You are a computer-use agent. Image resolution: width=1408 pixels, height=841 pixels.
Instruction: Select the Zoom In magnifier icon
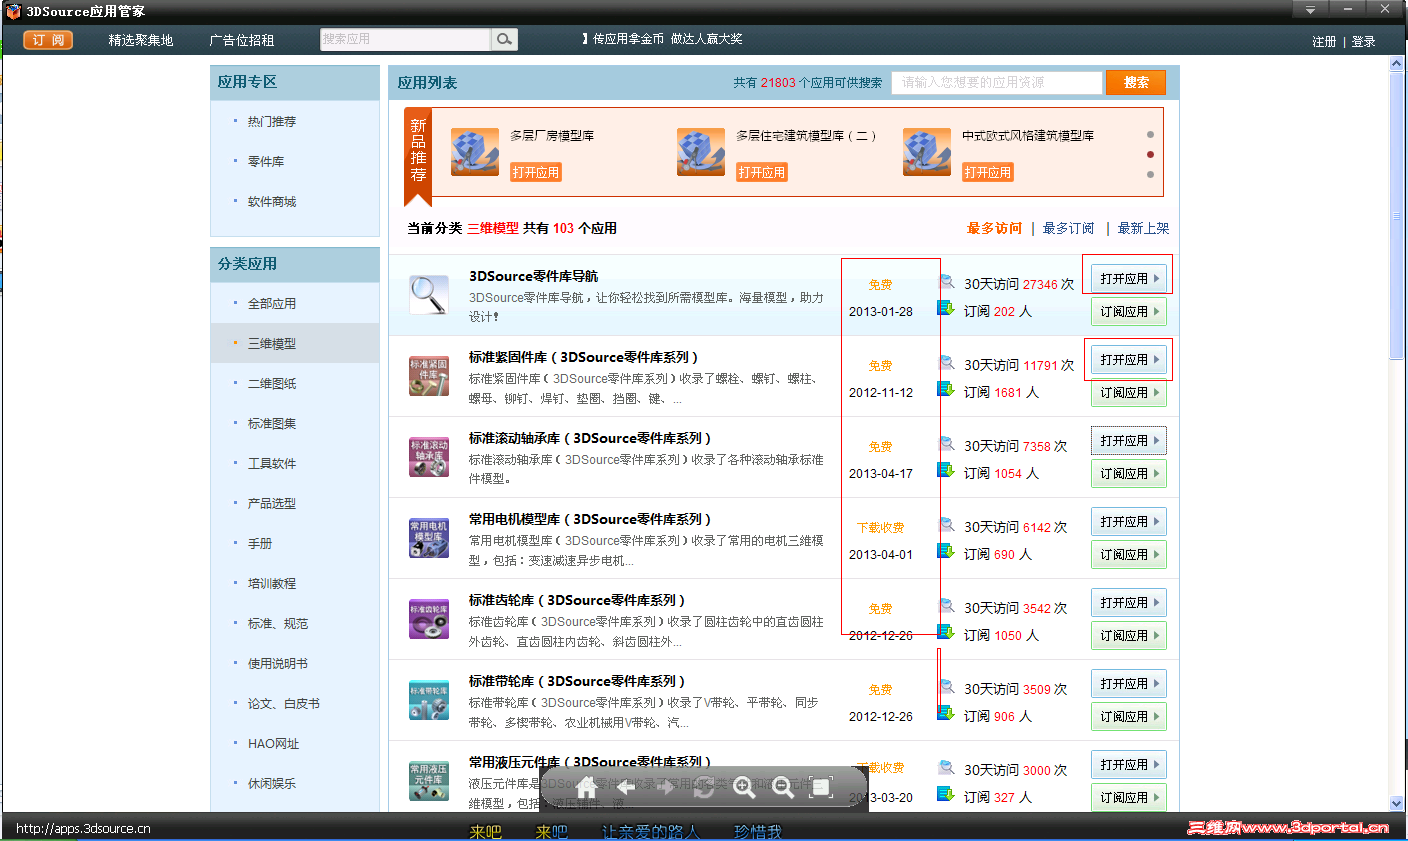[744, 787]
